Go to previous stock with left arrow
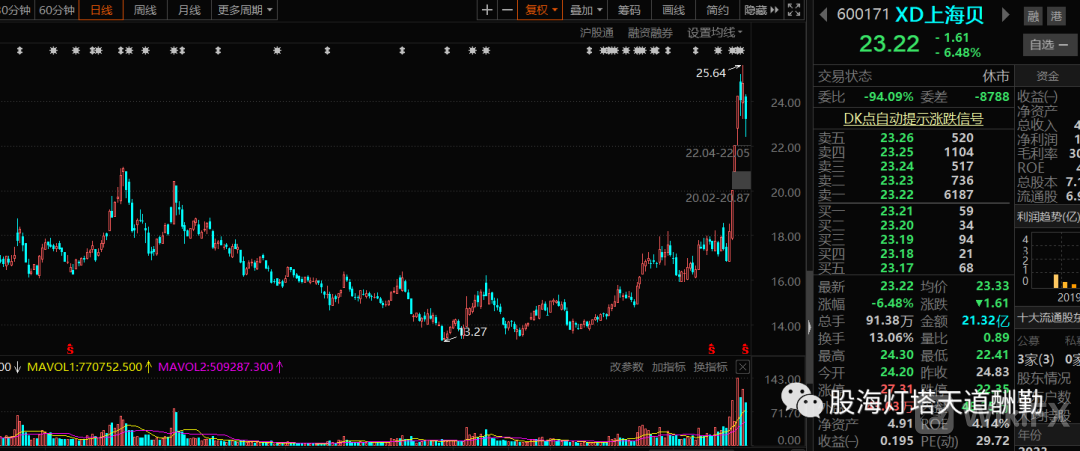 pyautogui.click(x=823, y=14)
